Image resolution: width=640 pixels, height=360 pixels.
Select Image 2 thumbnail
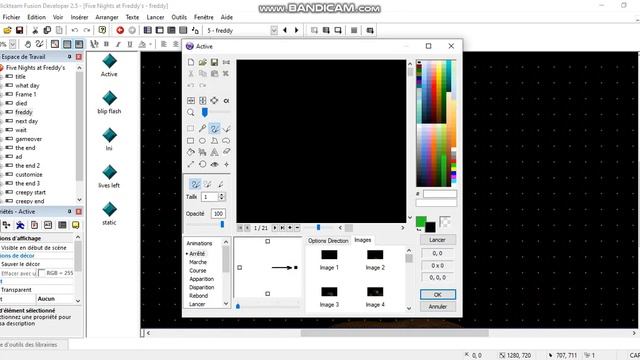coord(375,255)
